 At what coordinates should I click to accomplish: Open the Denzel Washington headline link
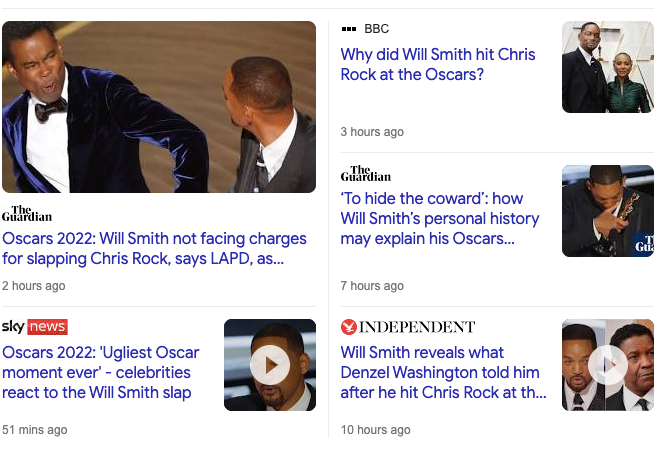click(443, 372)
